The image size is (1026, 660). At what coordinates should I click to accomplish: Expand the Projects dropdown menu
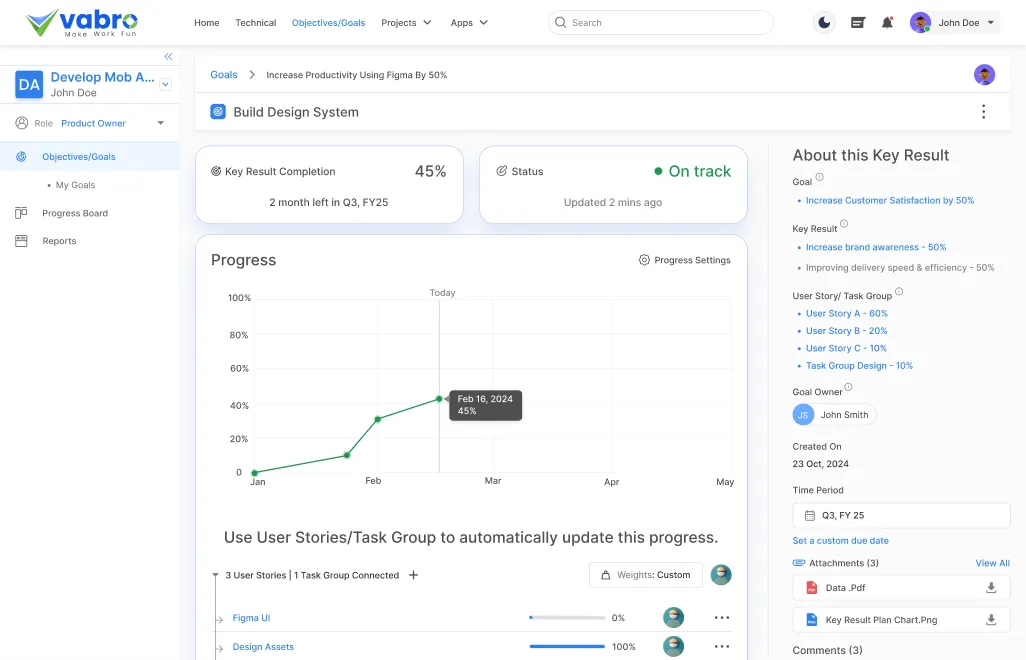pos(406,23)
